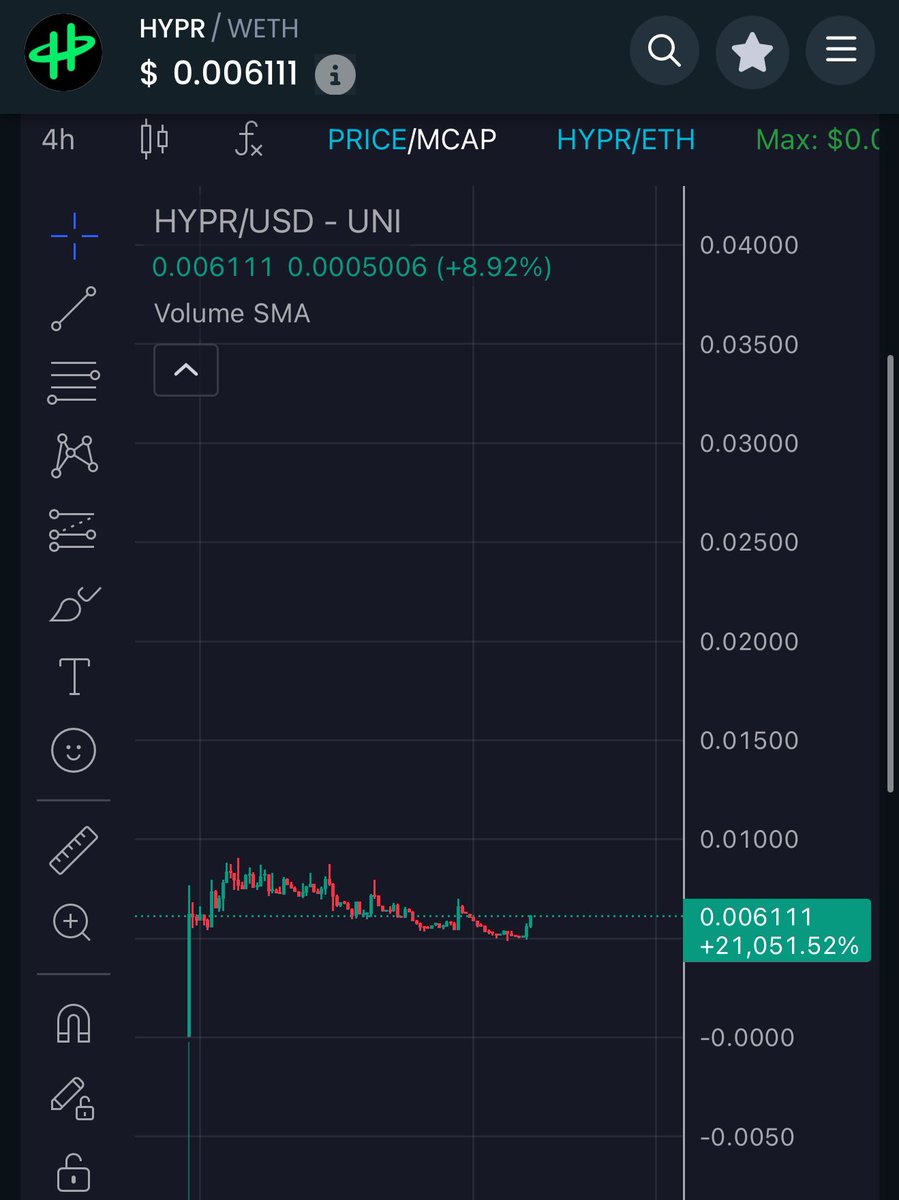Screen dimensions: 899x1200
Task: Select the text annotation tool
Action: pyautogui.click(x=73, y=676)
